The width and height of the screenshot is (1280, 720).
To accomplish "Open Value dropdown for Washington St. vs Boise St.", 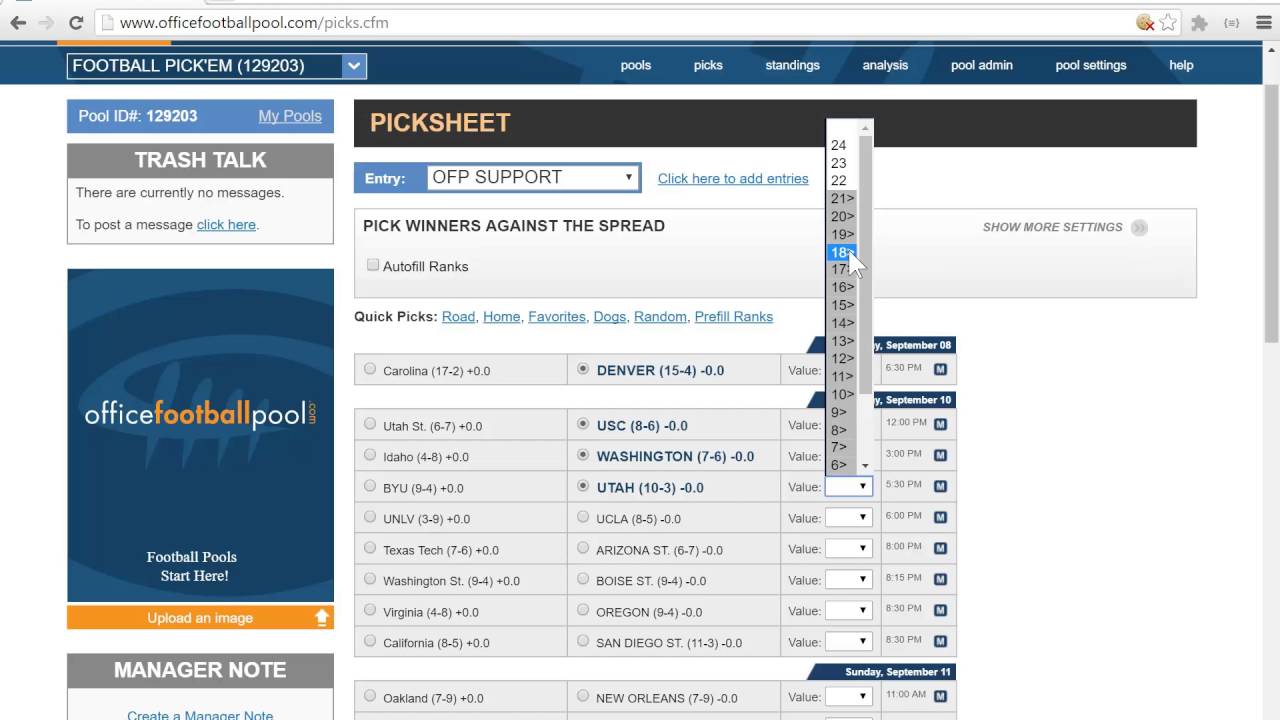I will (x=848, y=580).
